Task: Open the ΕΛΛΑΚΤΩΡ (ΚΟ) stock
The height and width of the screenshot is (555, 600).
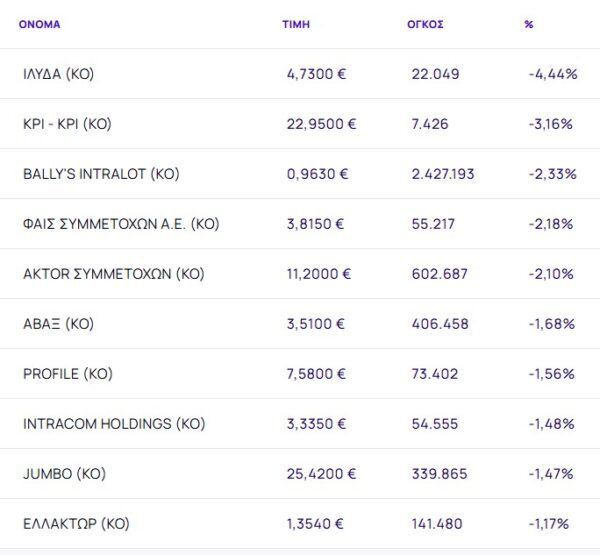Action: pos(76,524)
